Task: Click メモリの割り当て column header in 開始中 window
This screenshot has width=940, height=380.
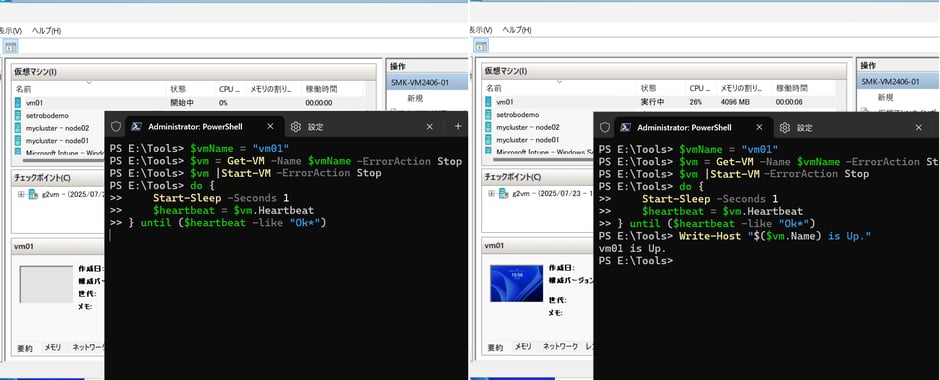Action: 274,89
